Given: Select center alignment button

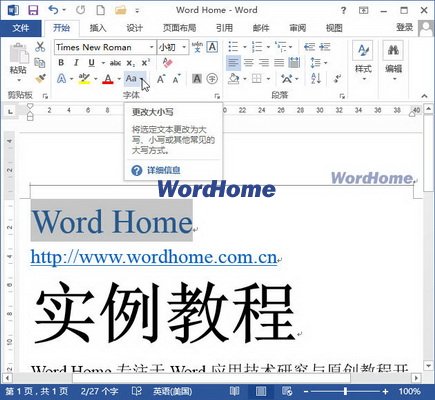Looking at the screenshot, I should click(249, 63).
